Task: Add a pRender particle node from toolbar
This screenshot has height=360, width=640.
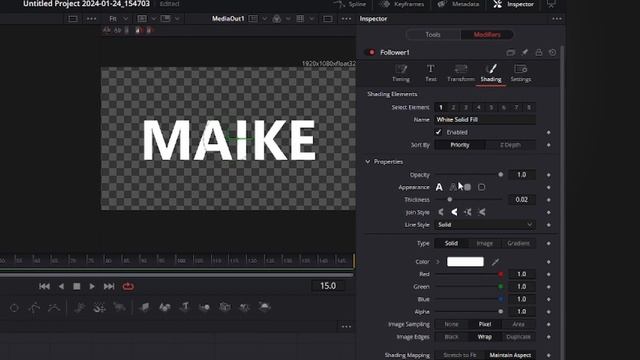Action: point(120,307)
